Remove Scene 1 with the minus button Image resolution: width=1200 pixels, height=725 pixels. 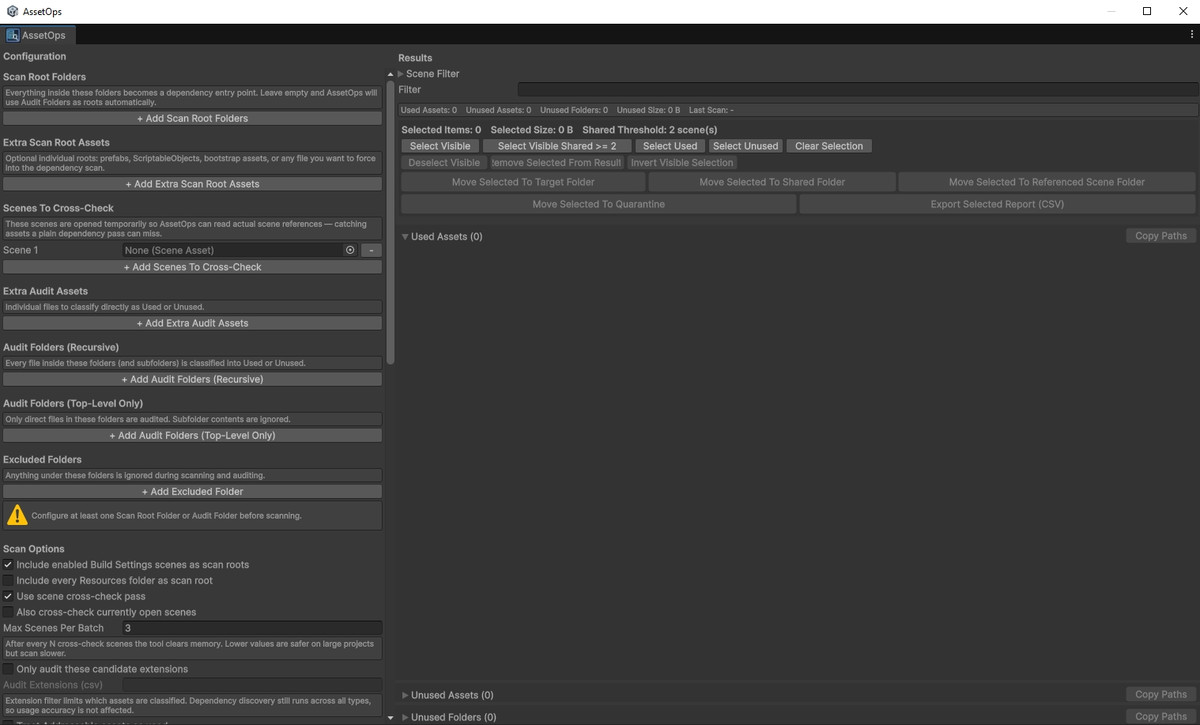(x=371, y=250)
